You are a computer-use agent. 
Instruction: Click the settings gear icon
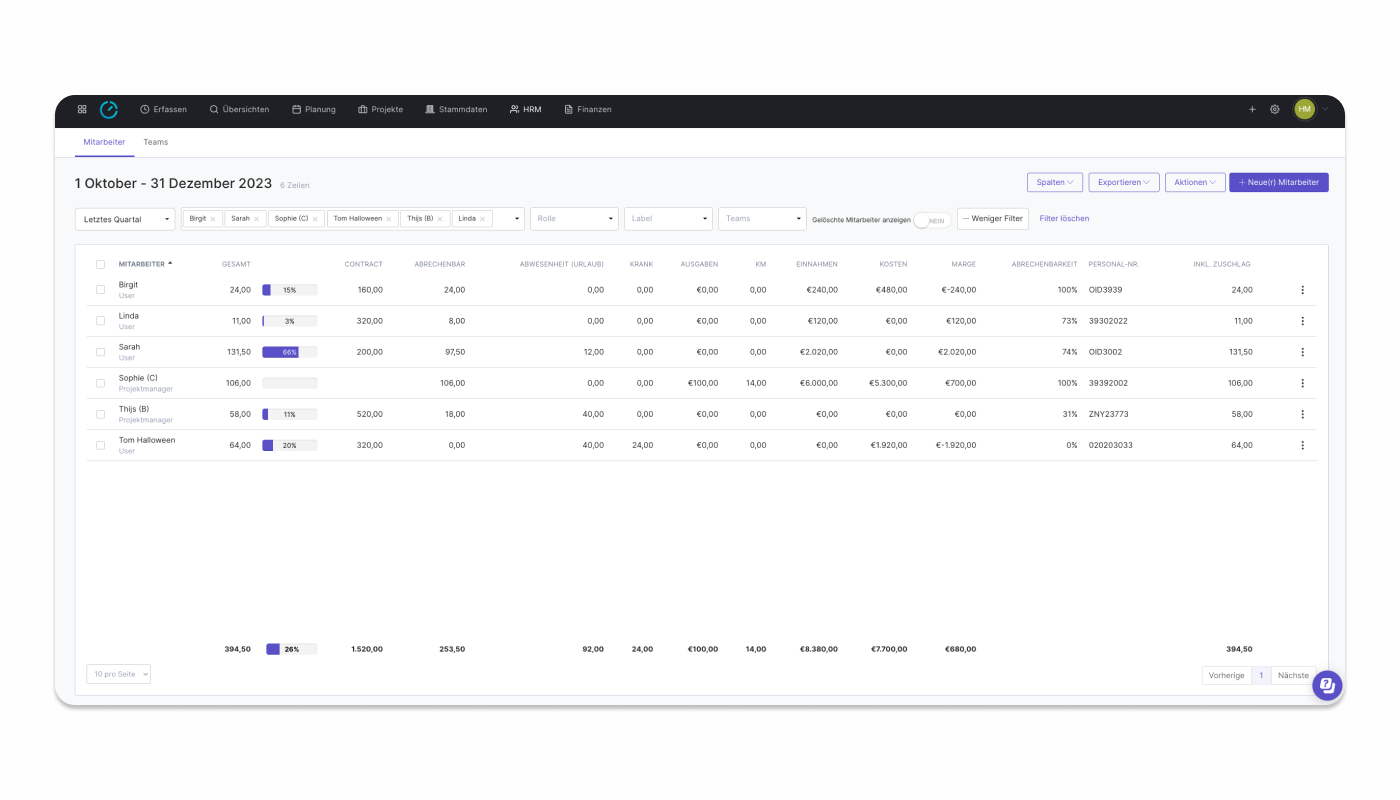tap(1275, 109)
